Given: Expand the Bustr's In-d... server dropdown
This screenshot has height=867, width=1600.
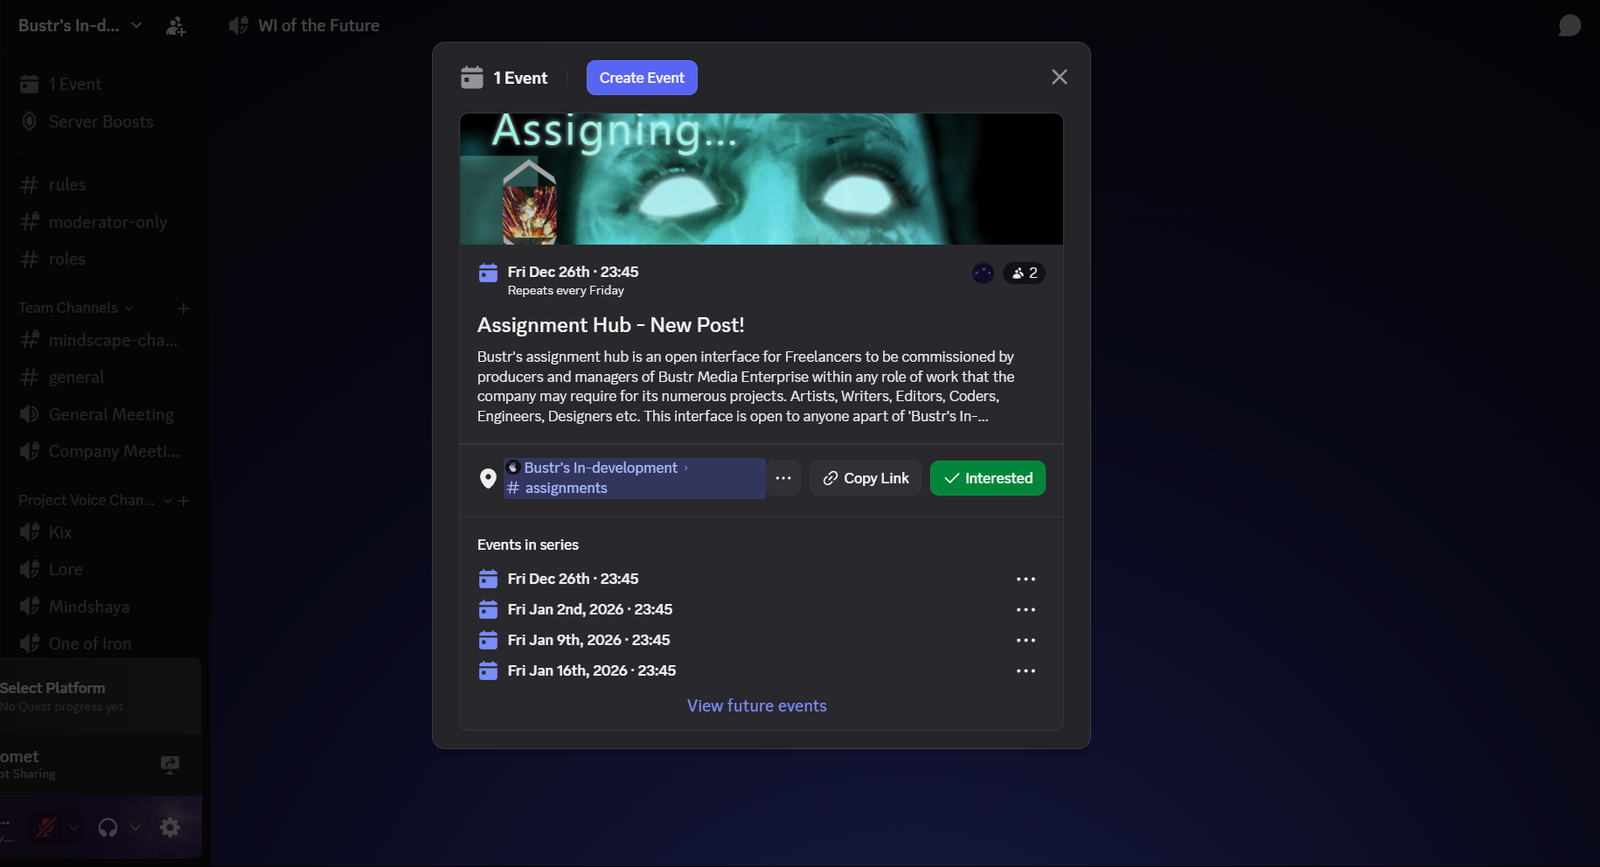Looking at the screenshot, I should pyautogui.click(x=137, y=25).
